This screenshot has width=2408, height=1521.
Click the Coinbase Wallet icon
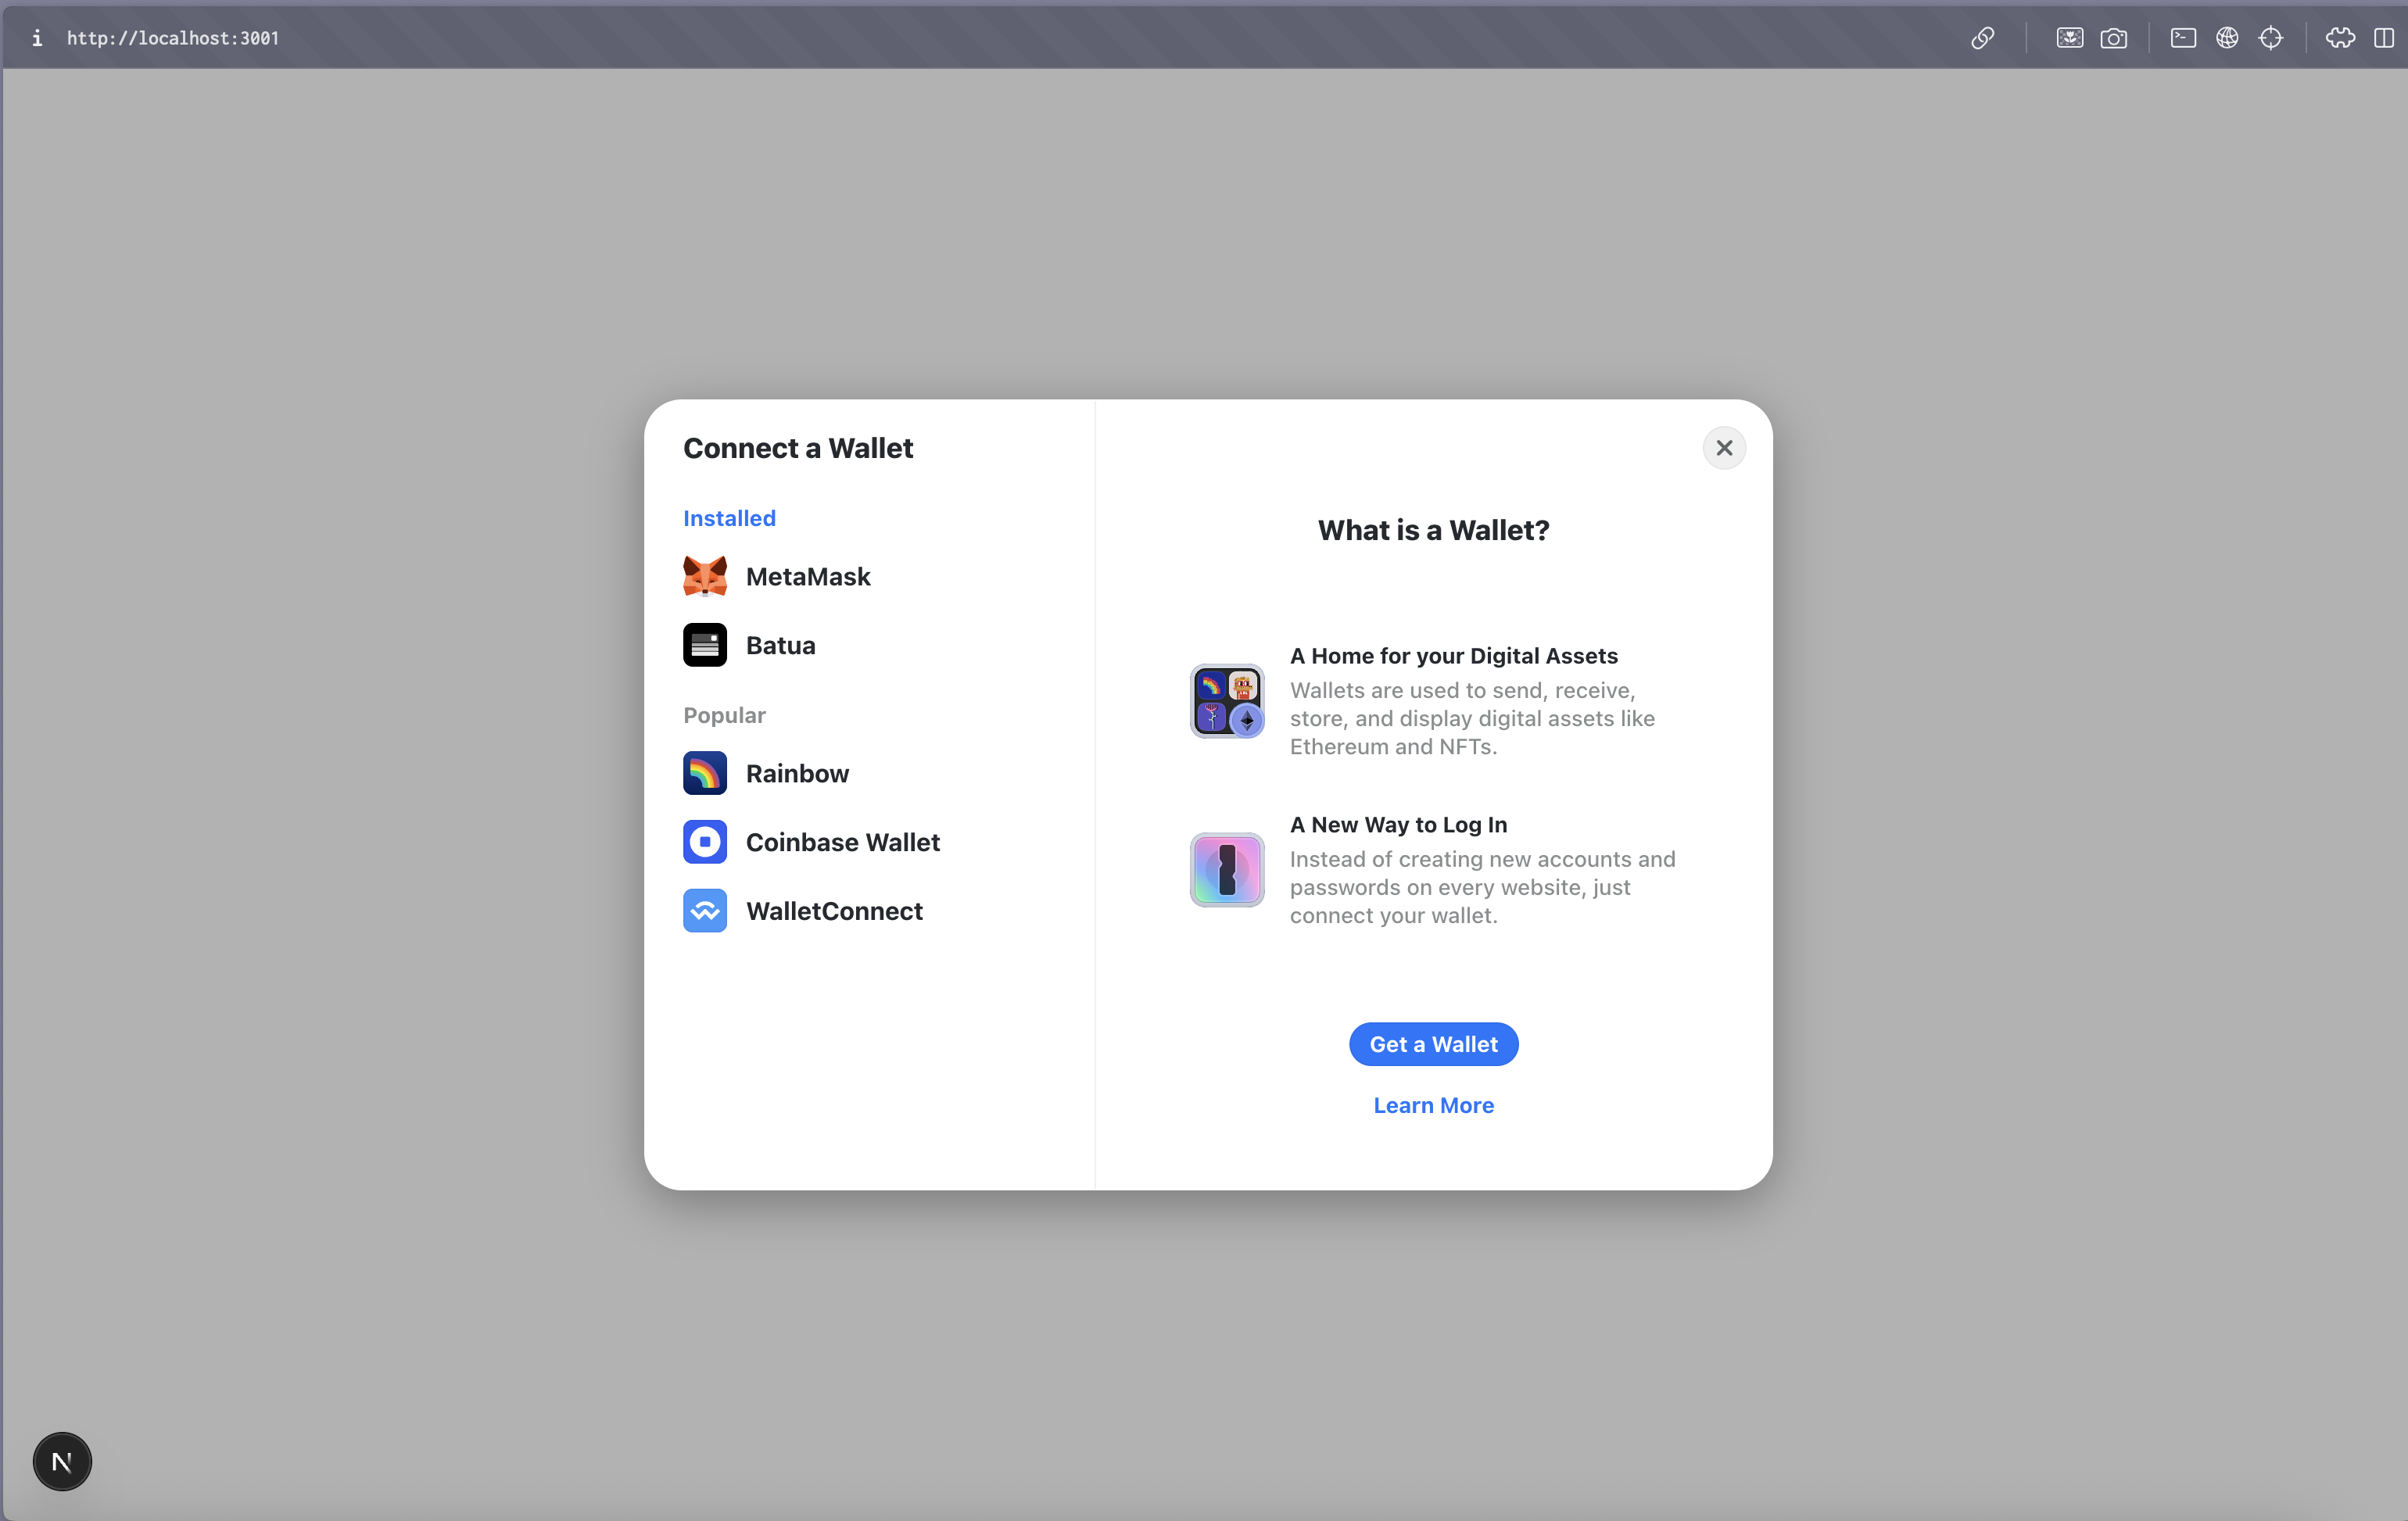pyautogui.click(x=705, y=842)
